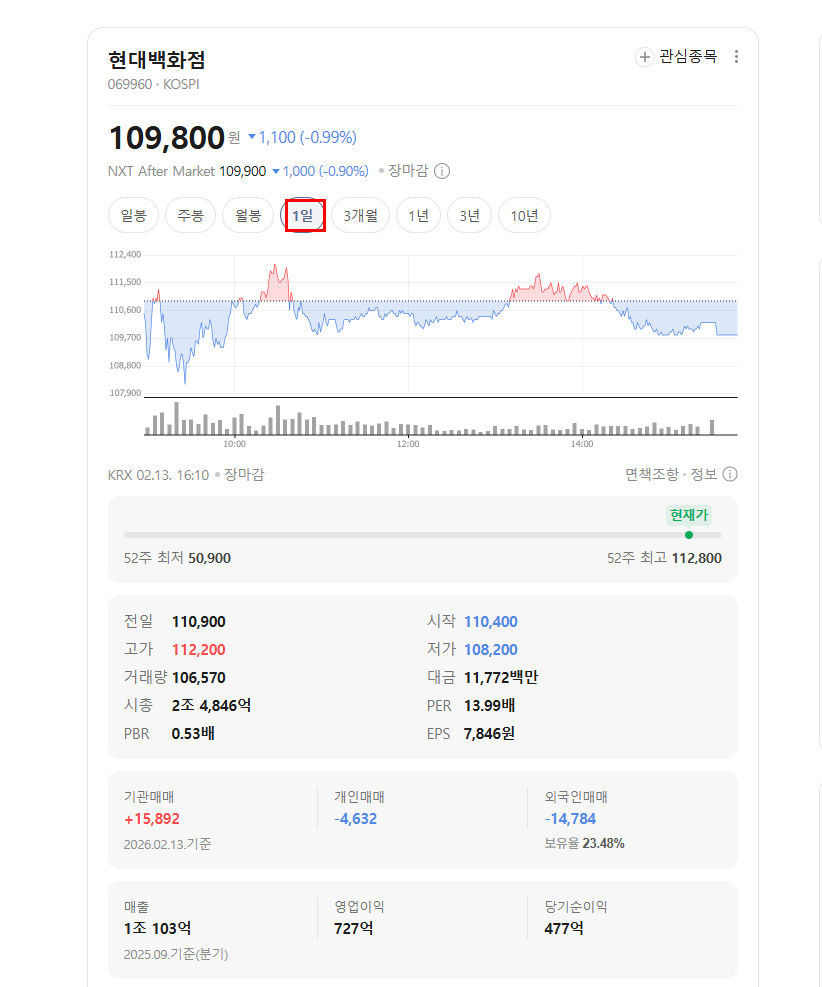Click the 영업이익 value 727억

click(354, 928)
